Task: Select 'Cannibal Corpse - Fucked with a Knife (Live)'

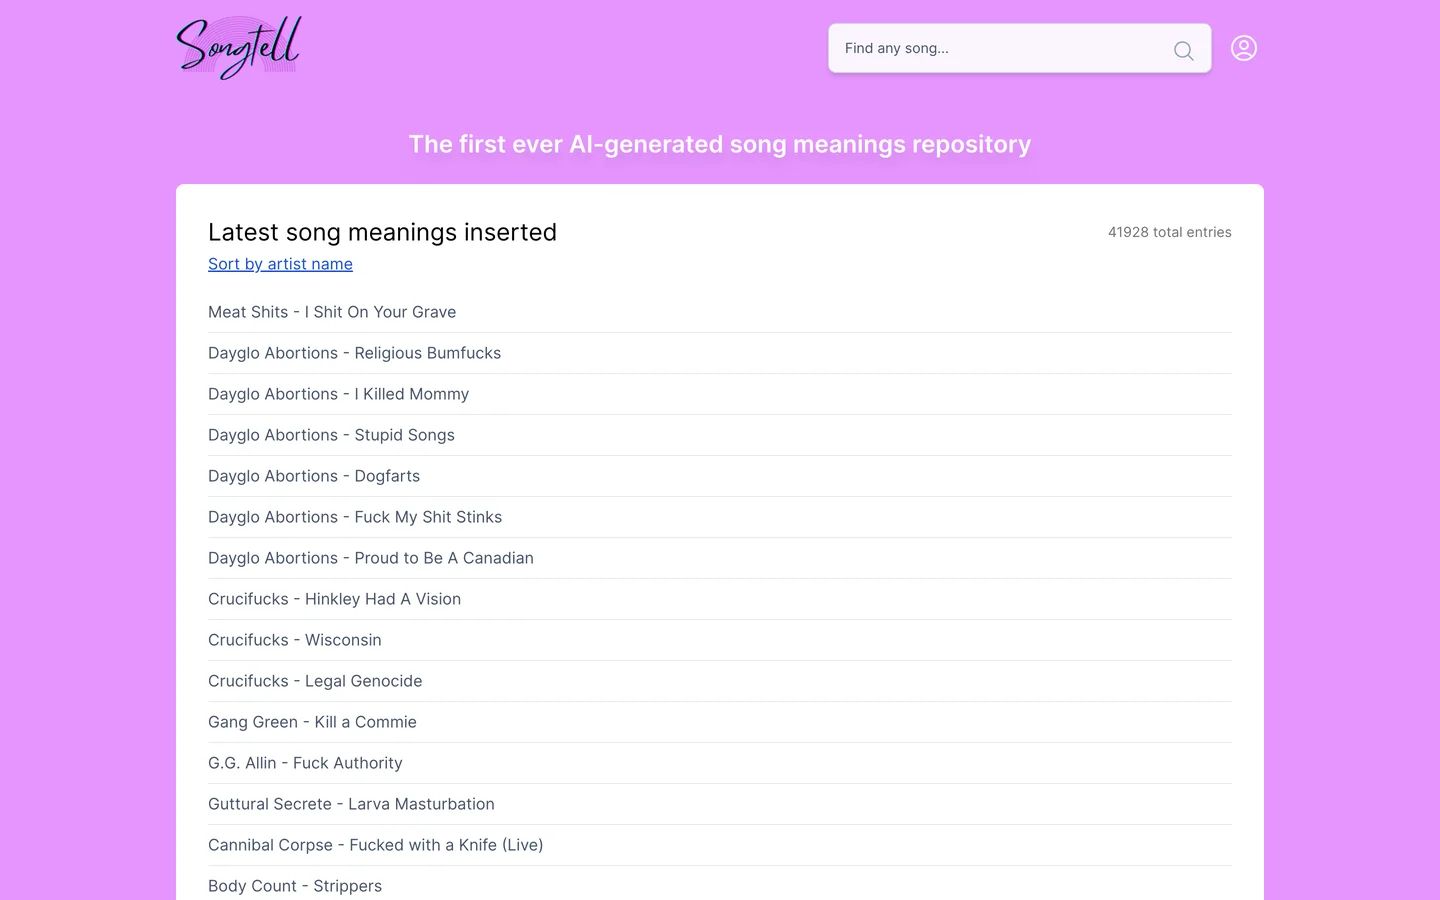Action: [376, 845]
